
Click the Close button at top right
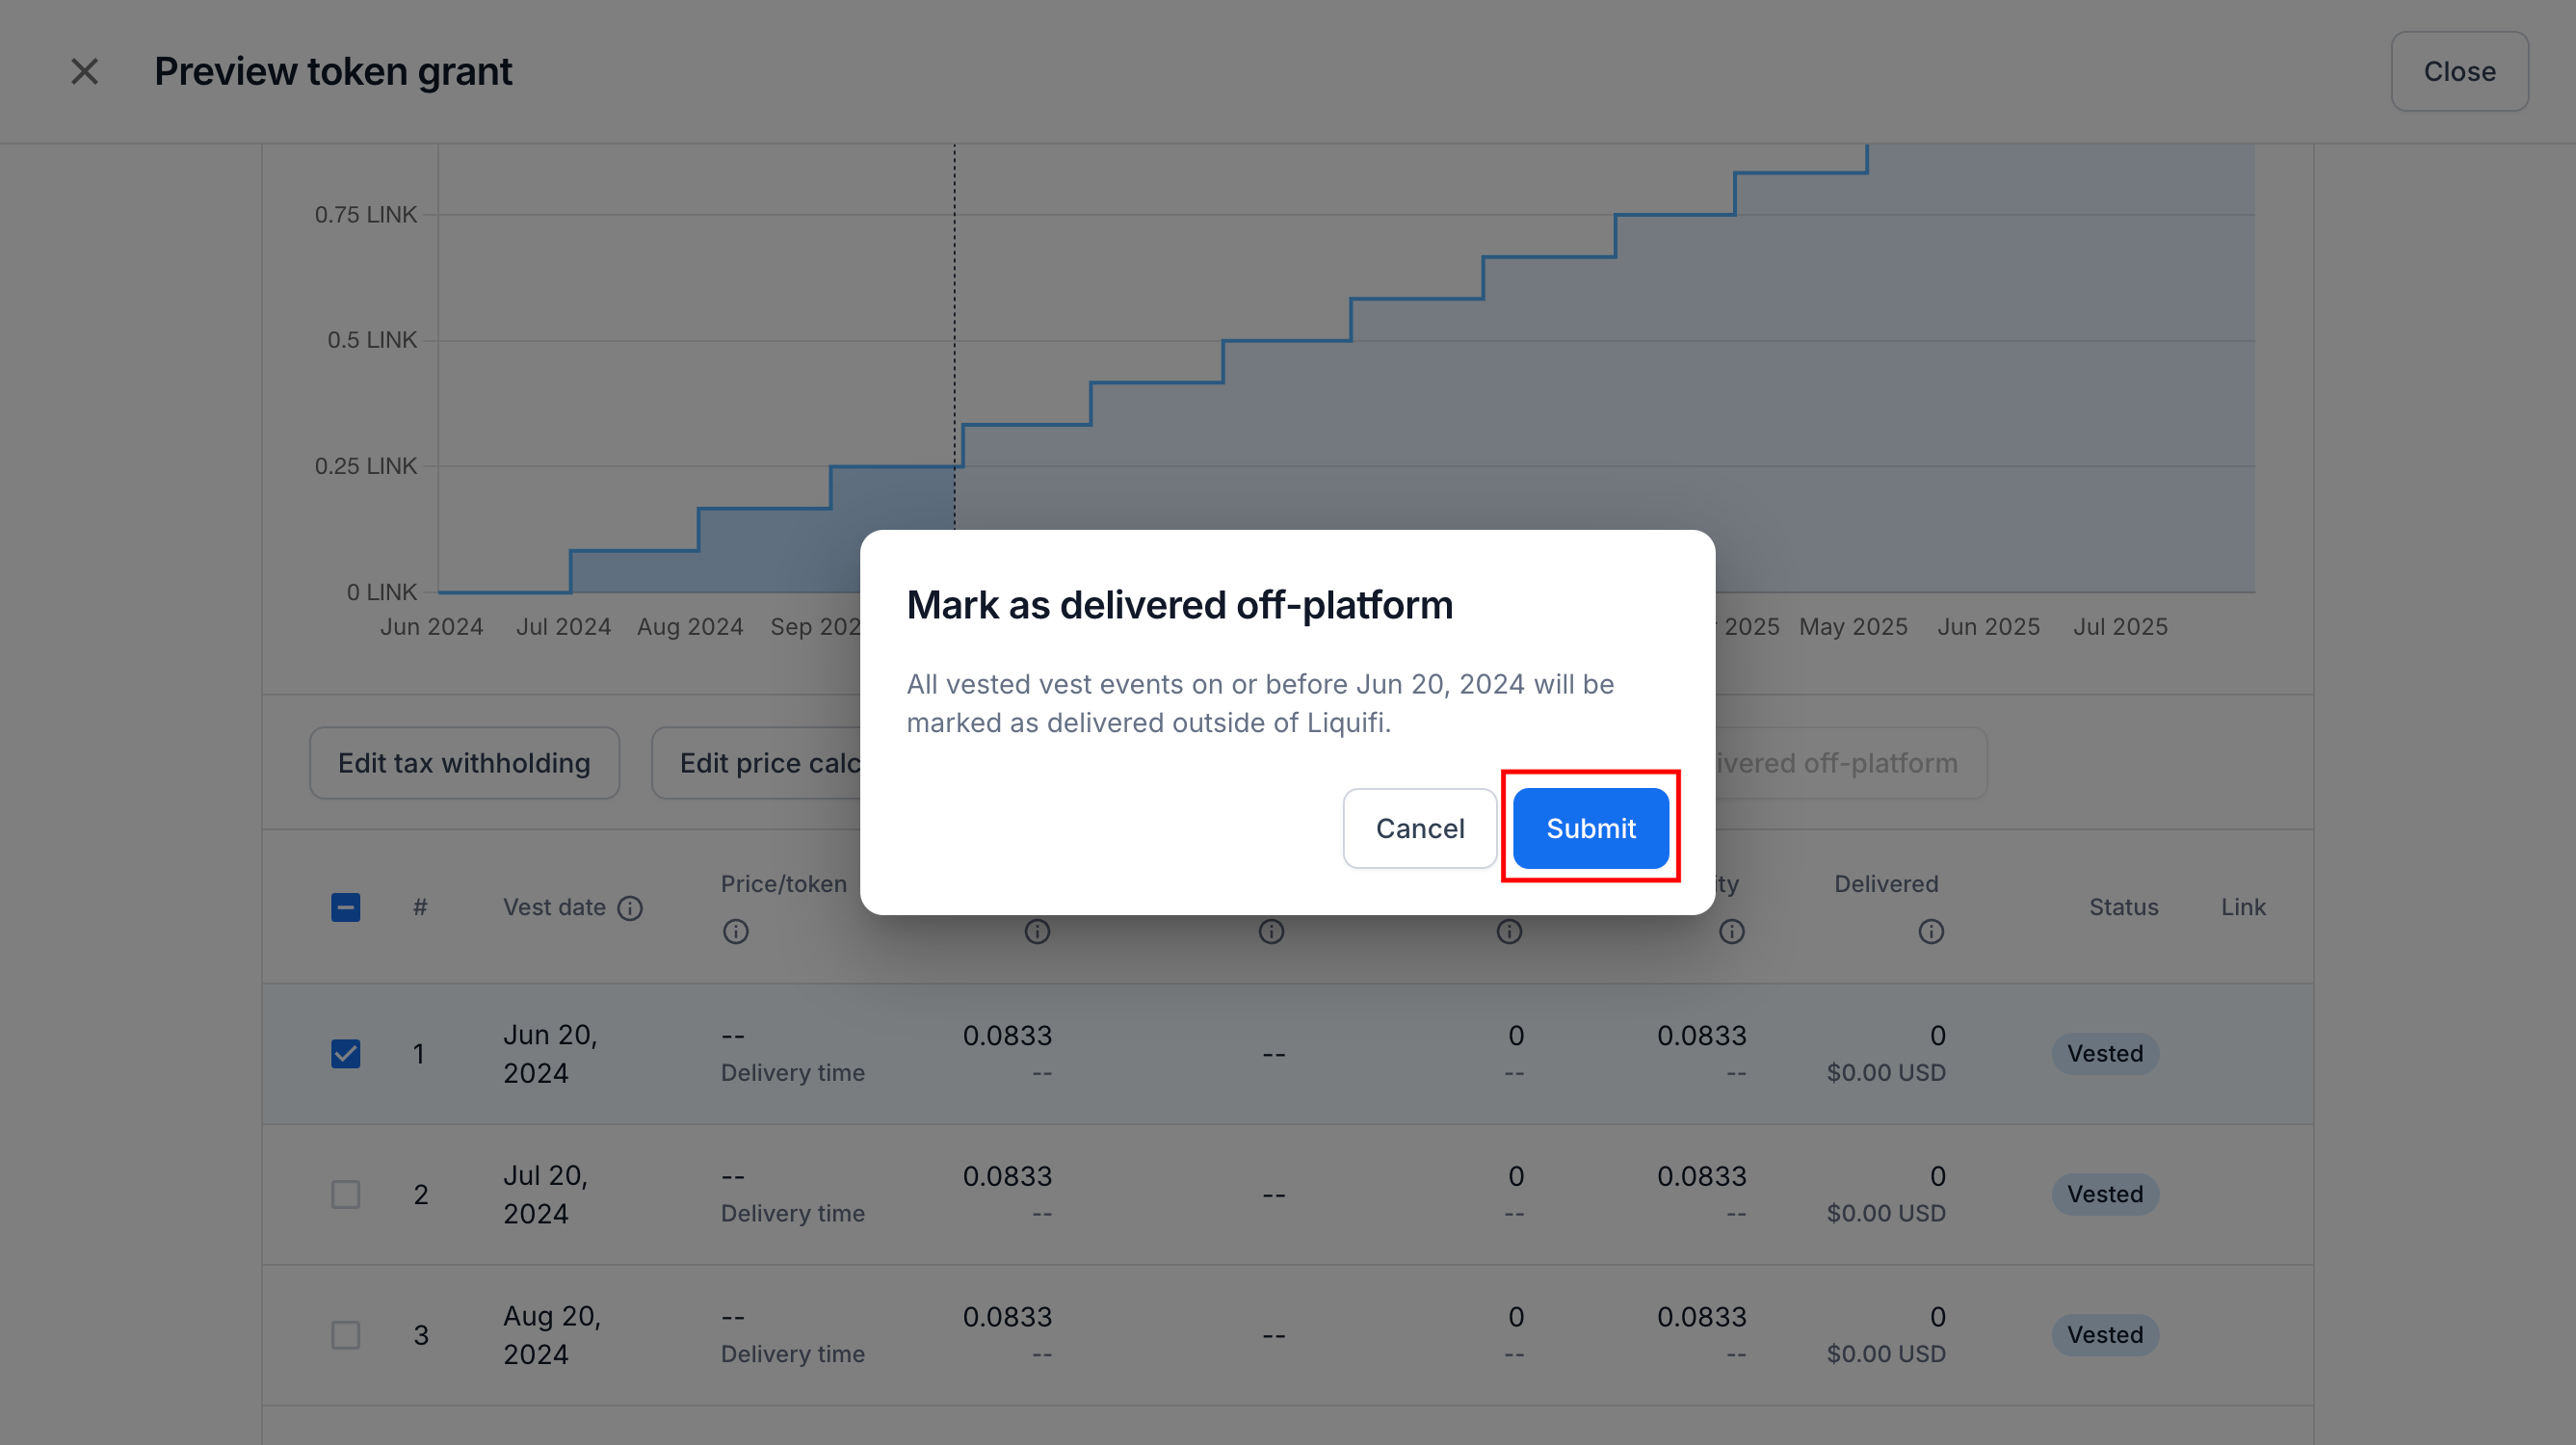(2459, 71)
